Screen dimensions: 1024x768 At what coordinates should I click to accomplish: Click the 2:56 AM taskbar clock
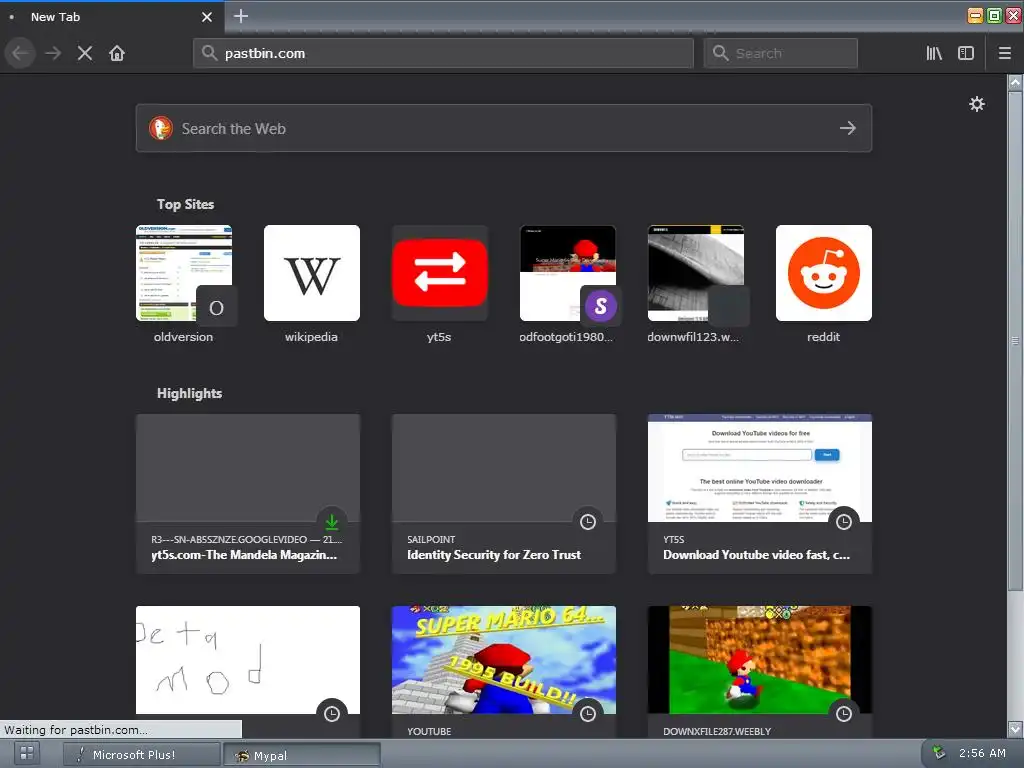click(x=982, y=753)
